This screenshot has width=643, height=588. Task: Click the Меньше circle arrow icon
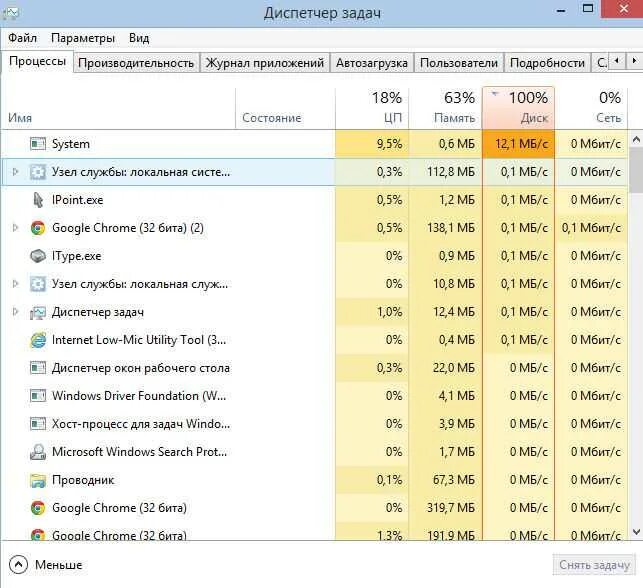(x=18, y=565)
